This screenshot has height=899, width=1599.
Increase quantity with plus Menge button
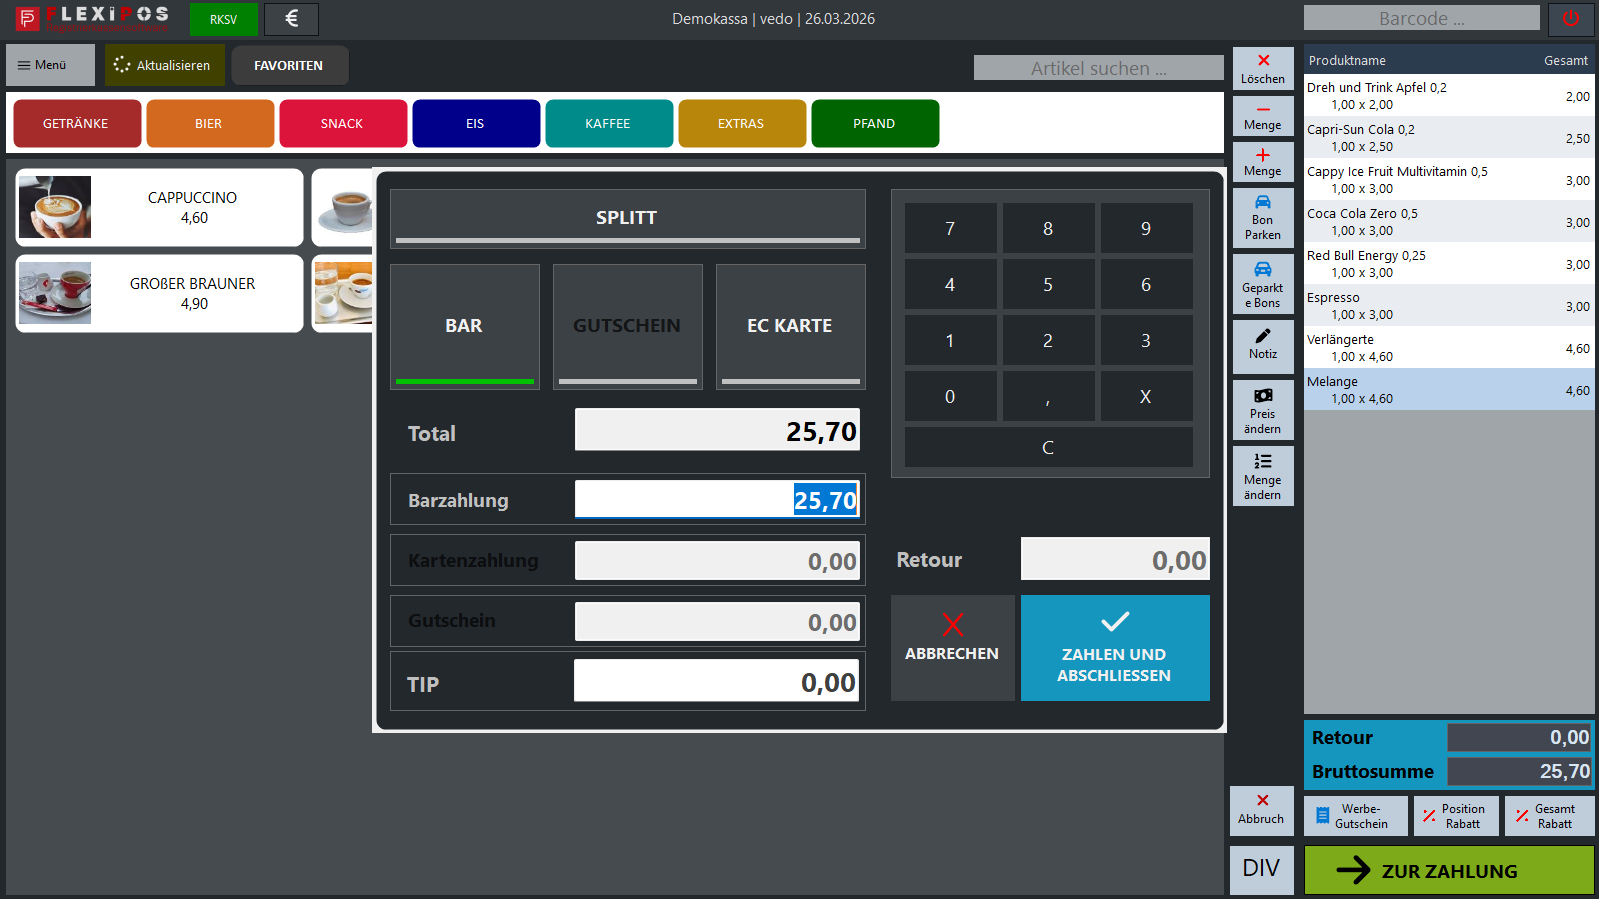tap(1263, 162)
